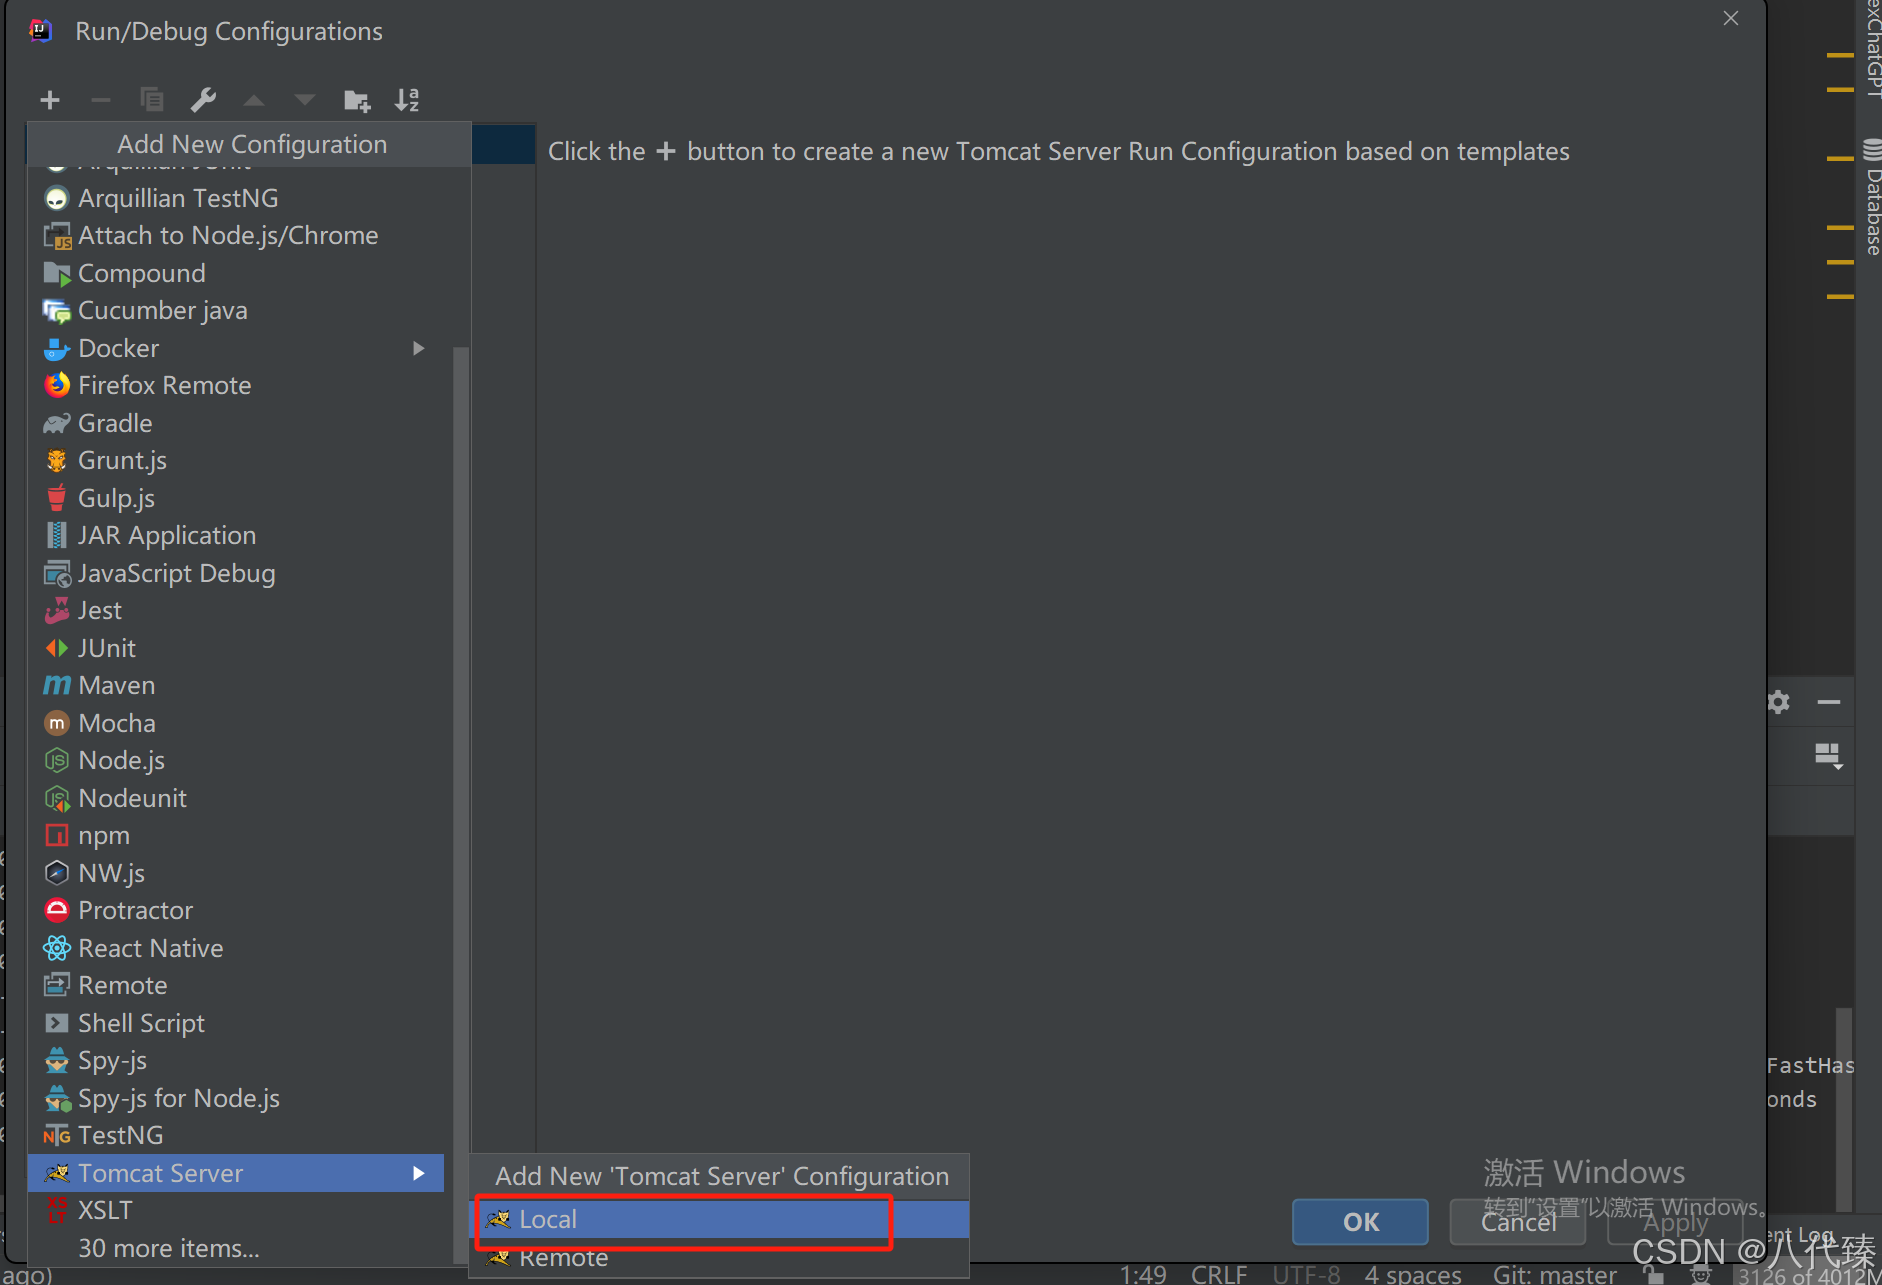This screenshot has width=1882, height=1285.
Task: Select the Protractor red icon
Action: tap(57, 910)
